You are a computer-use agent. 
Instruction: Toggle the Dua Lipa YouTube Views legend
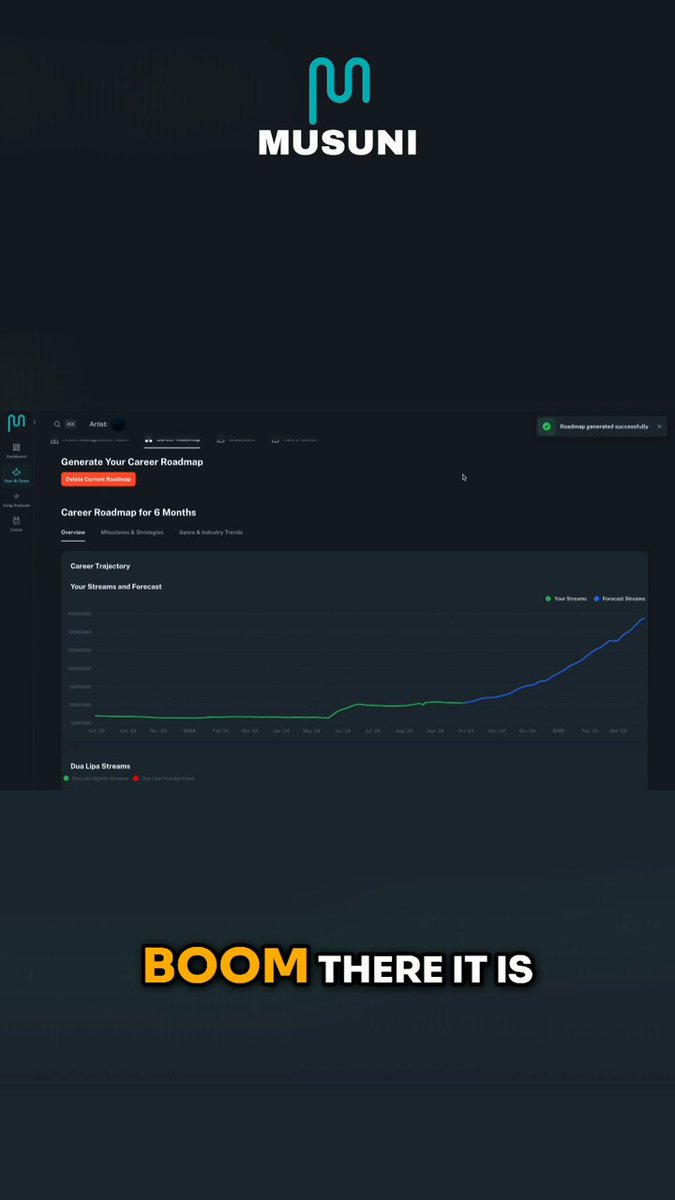click(x=164, y=778)
